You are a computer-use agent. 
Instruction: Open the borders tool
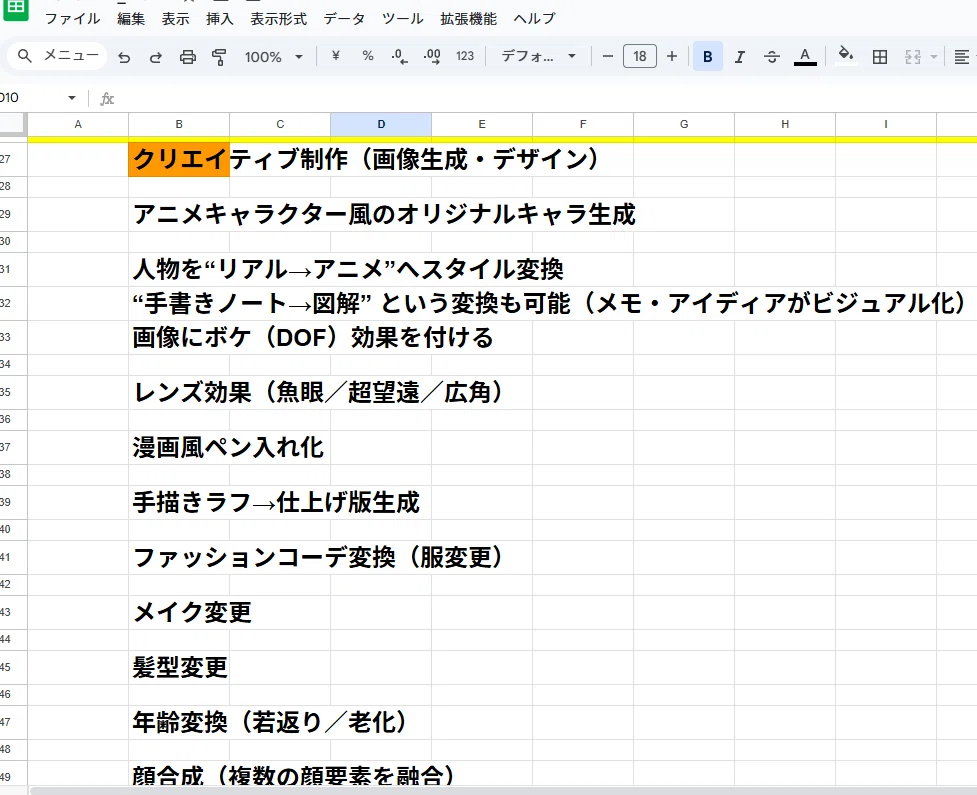point(880,57)
